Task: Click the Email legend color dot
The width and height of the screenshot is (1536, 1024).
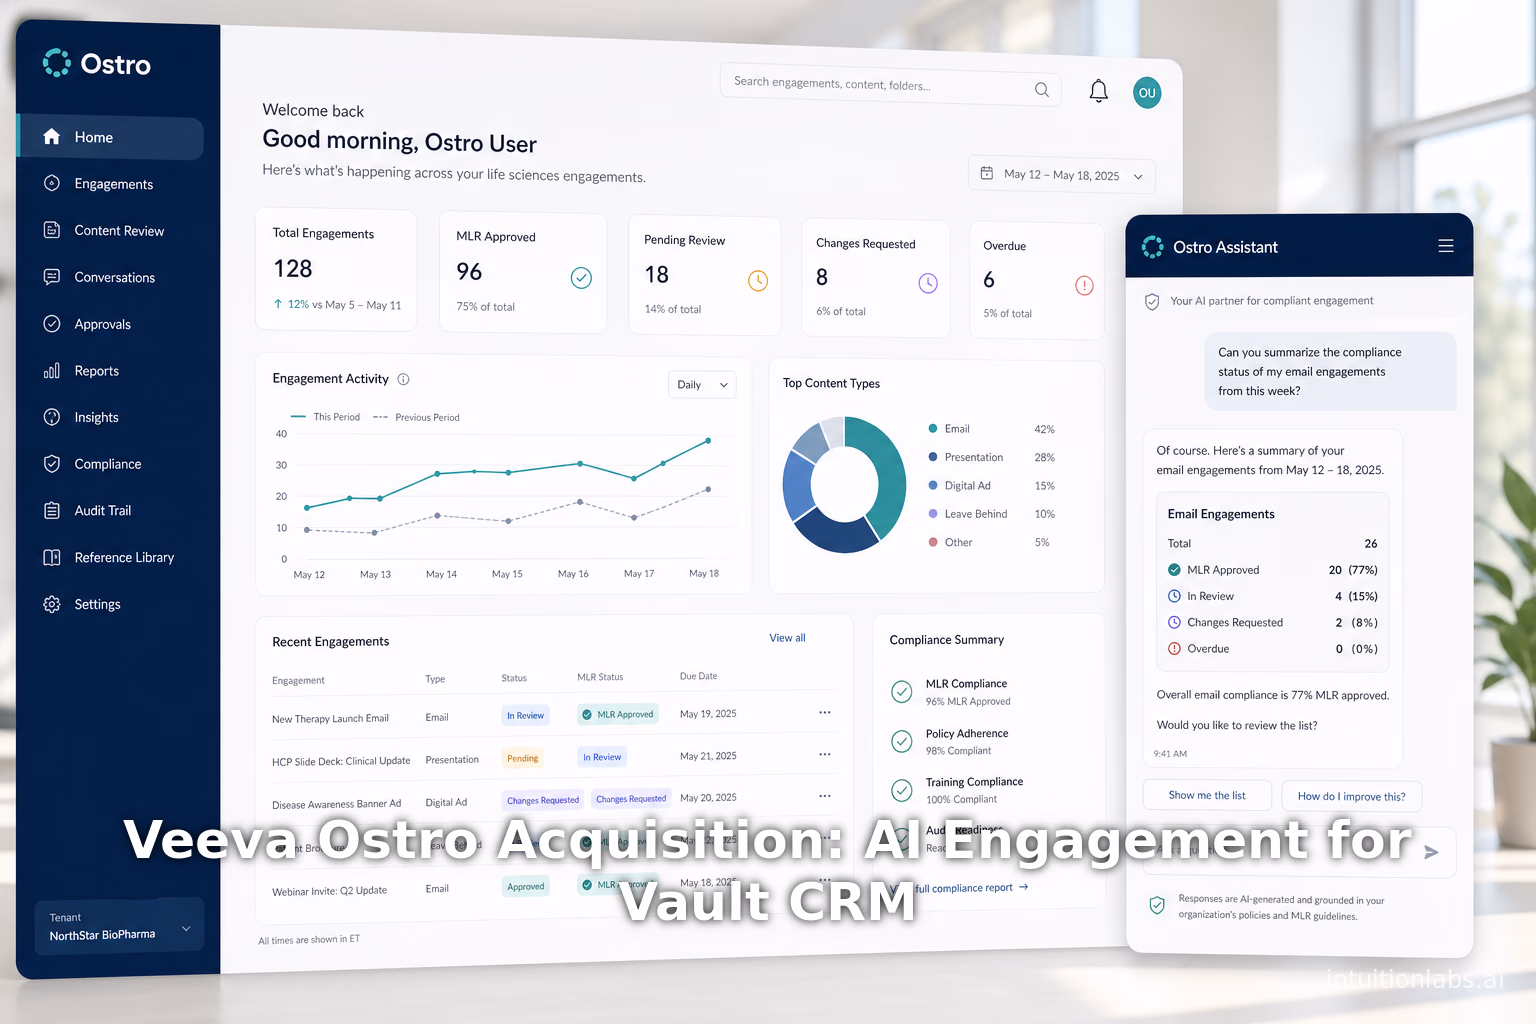Action: coord(933,428)
